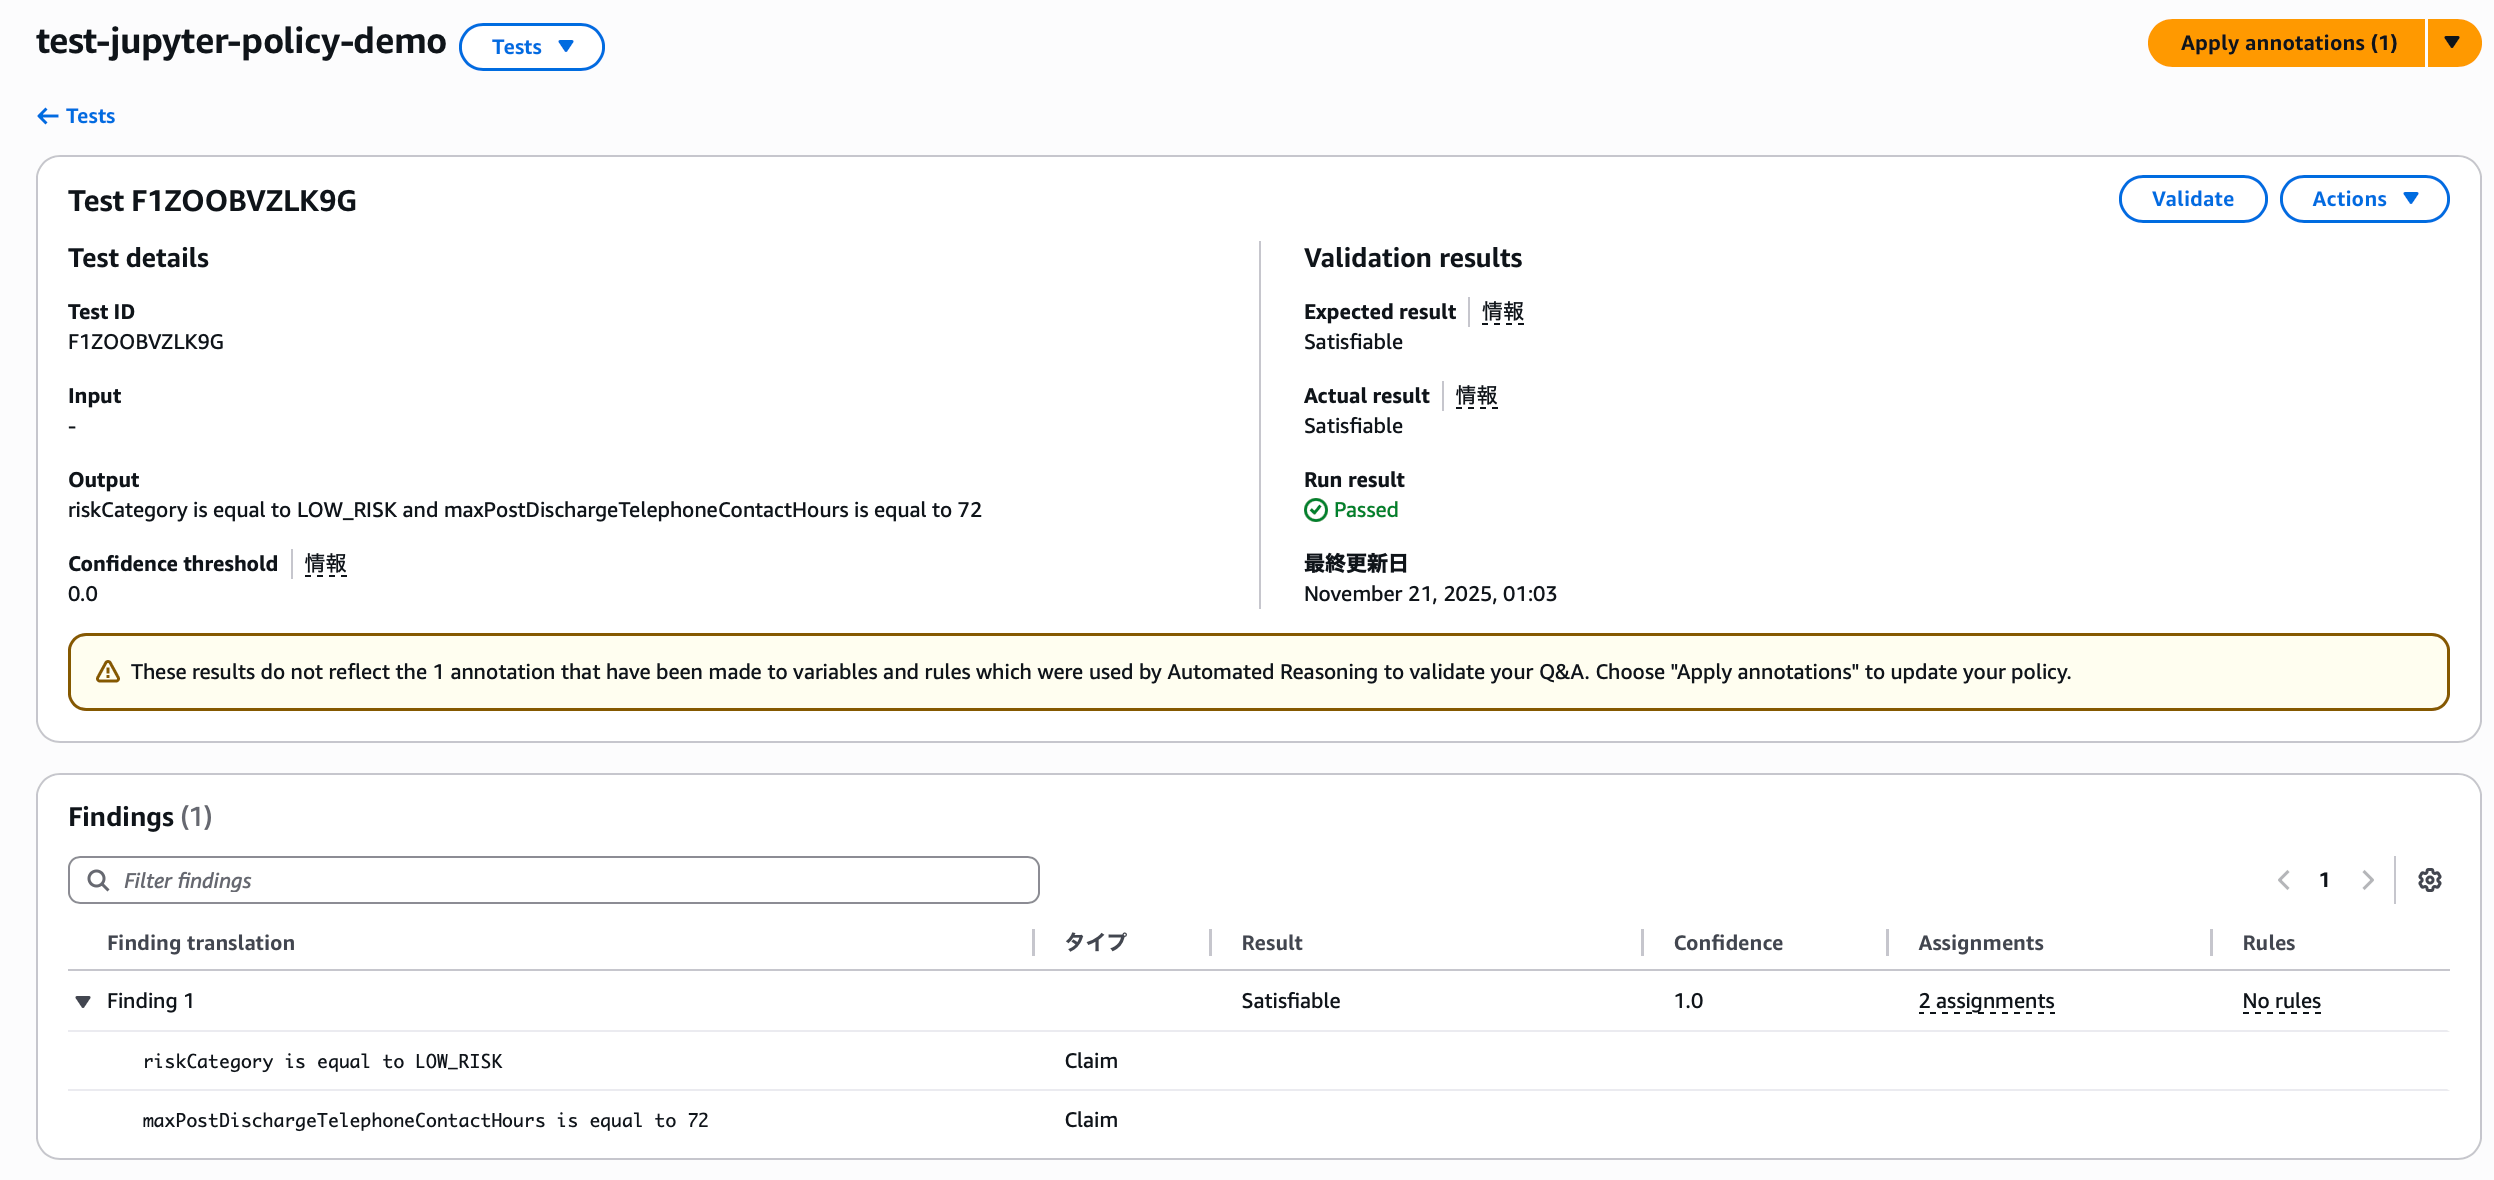Click the warning triangle icon in alert
The height and width of the screenshot is (1180, 2494).
tap(108, 672)
